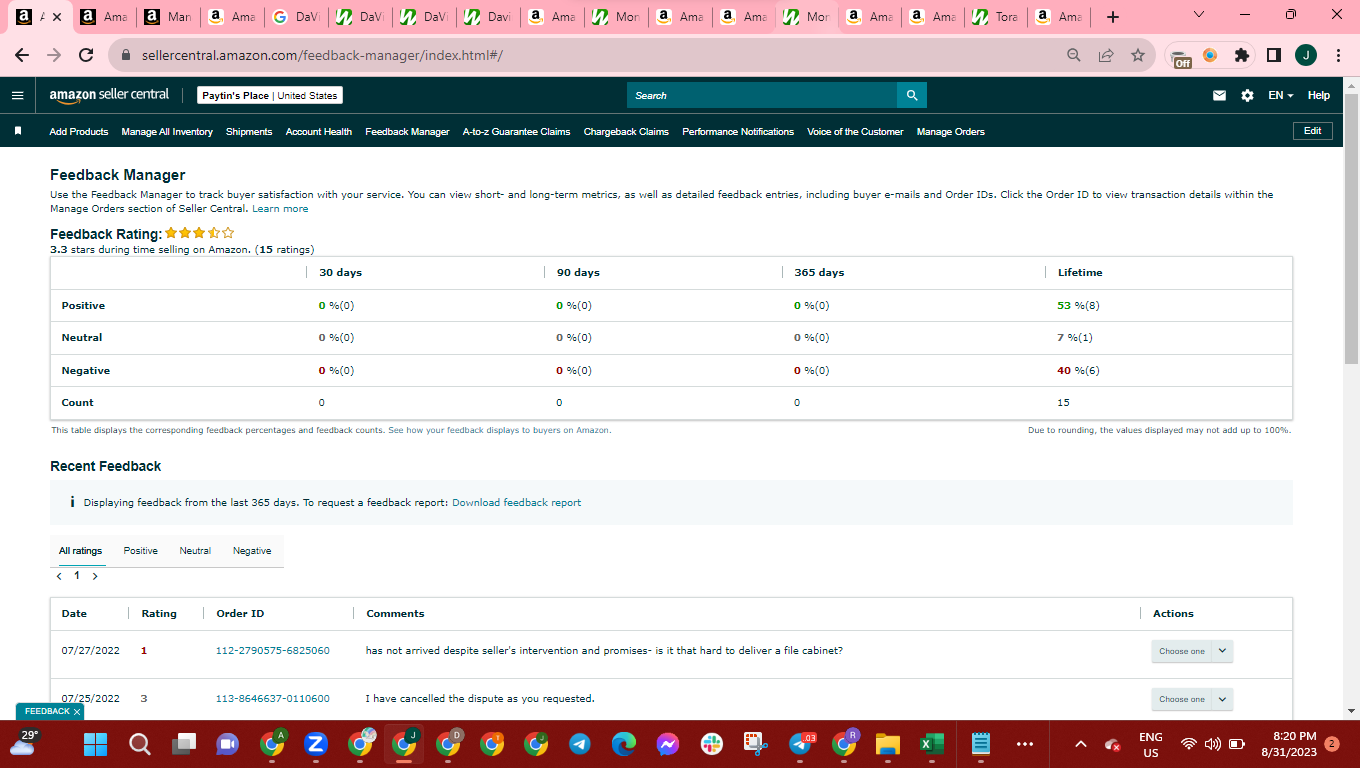Open the Seller Central hamburger menu
Image resolution: width=1360 pixels, height=768 pixels.
pyautogui.click(x=17, y=95)
